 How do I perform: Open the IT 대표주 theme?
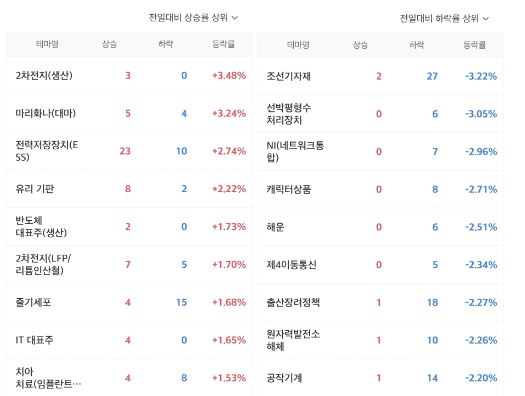tap(34, 340)
